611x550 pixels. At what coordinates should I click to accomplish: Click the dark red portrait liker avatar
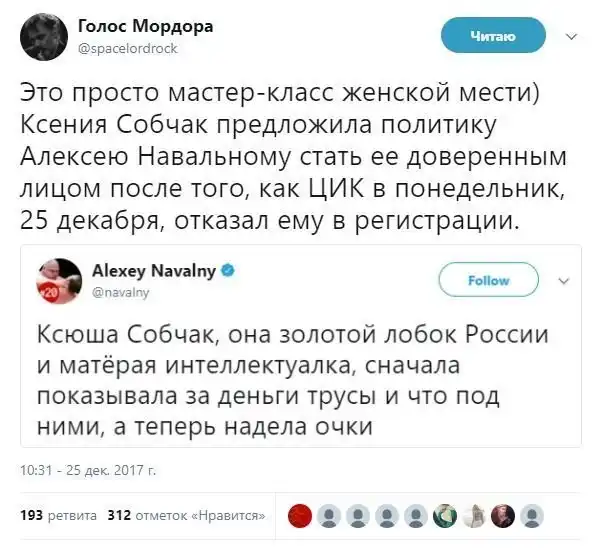point(503,515)
